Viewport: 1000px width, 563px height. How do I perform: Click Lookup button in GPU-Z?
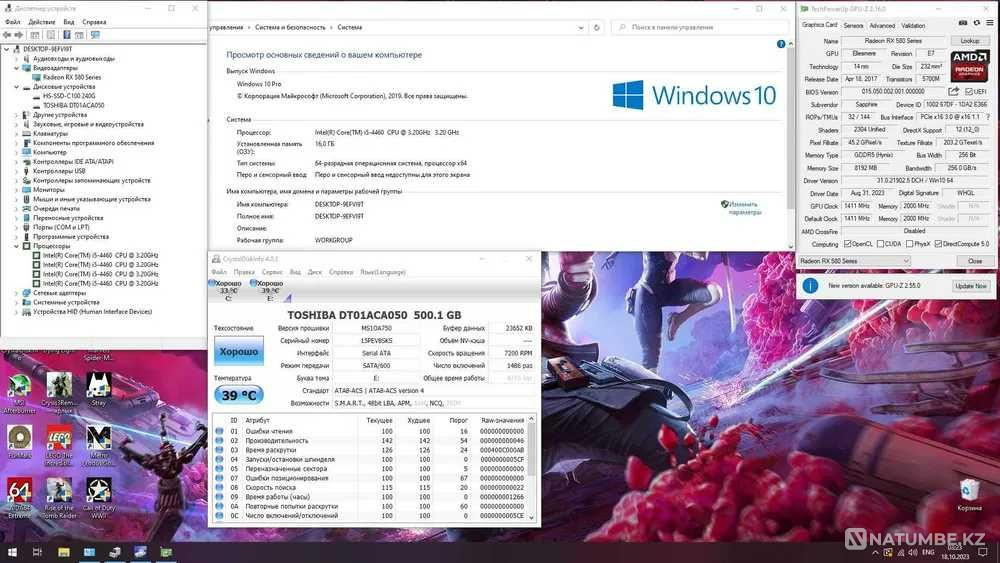[970, 41]
